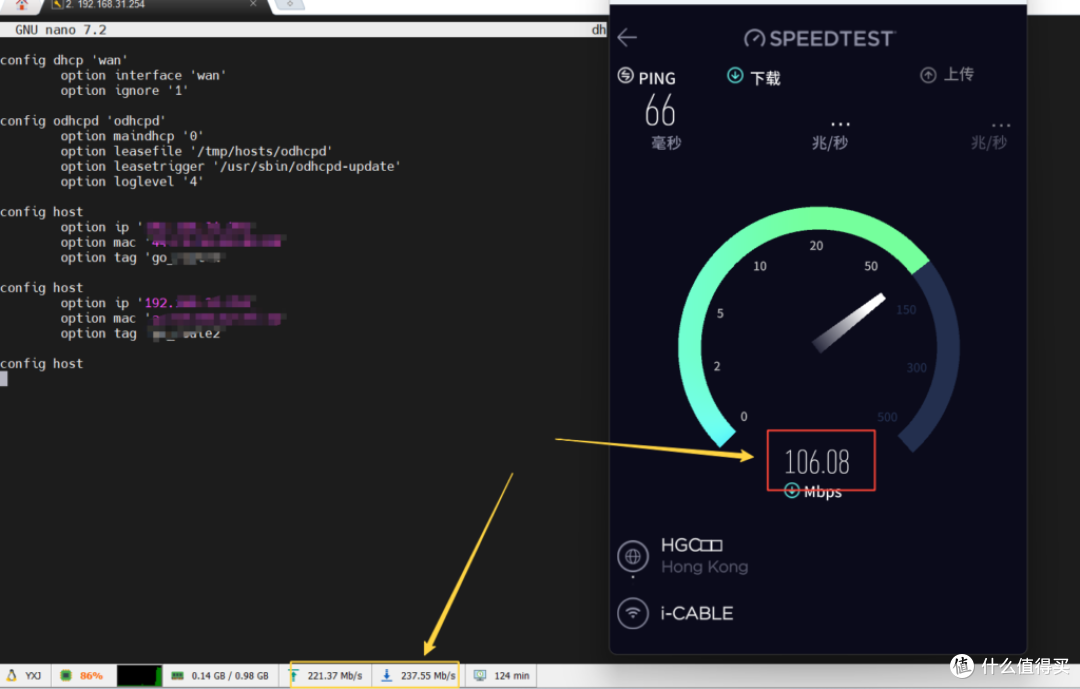Click the leasefile '/tmp/hosts/odhcpd' line
1080x689 pixels.
point(196,151)
